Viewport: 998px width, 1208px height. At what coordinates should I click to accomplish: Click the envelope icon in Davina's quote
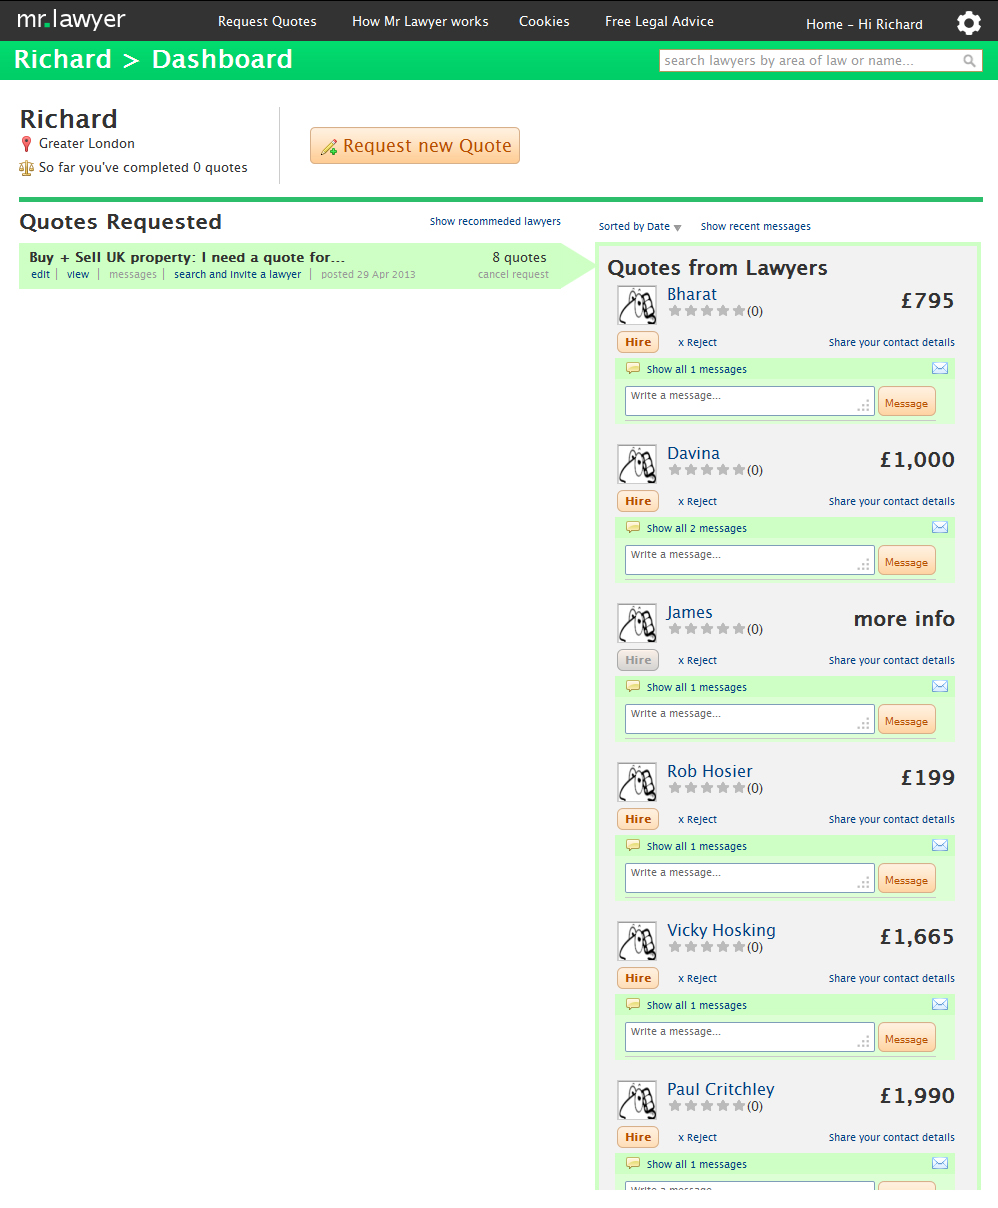(940, 527)
